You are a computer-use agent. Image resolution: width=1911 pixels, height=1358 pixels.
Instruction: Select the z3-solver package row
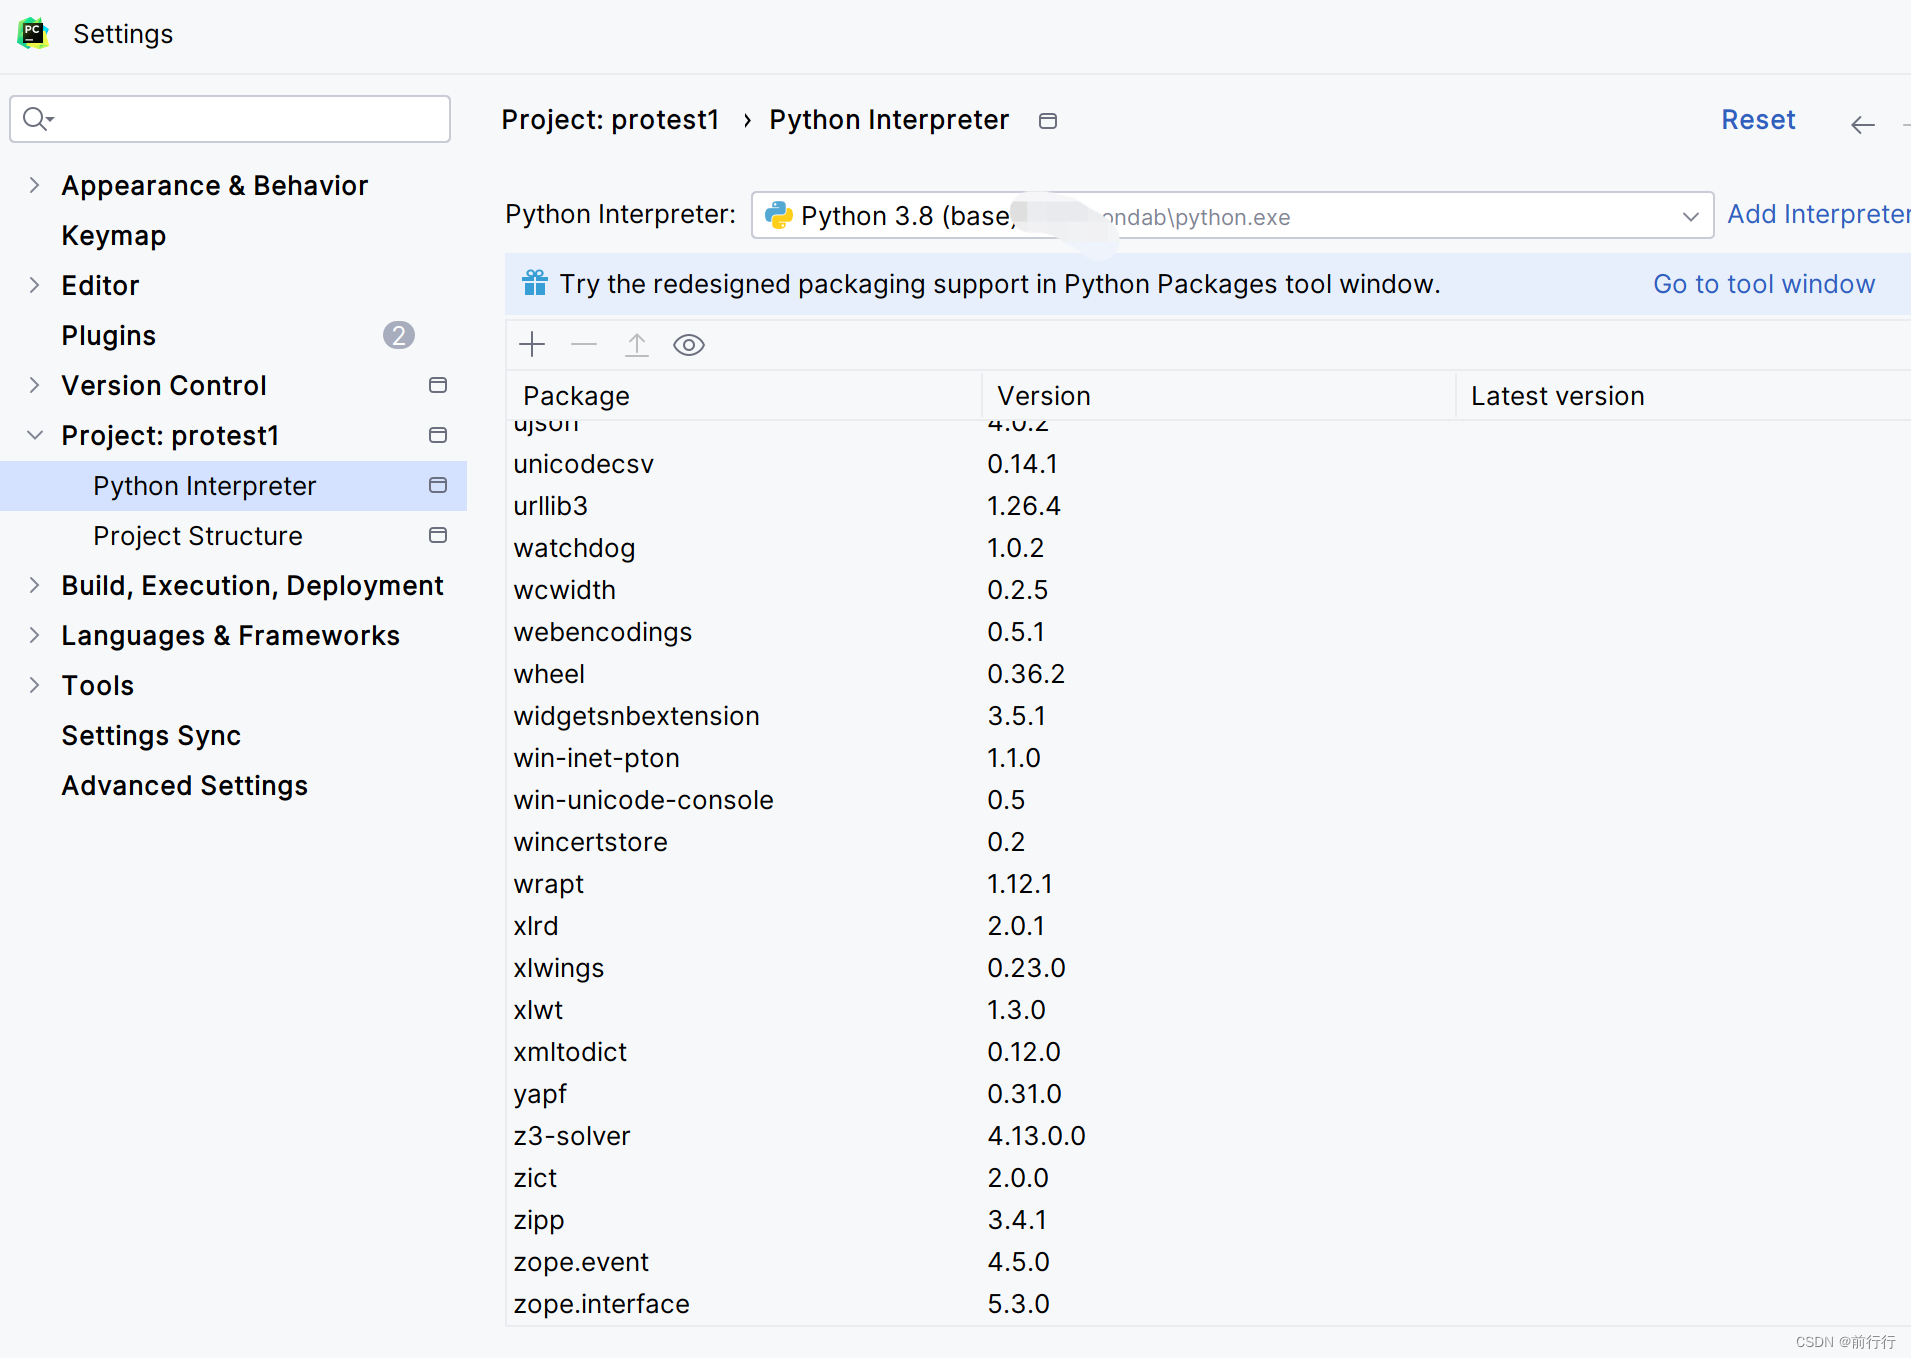[1208, 1136]
